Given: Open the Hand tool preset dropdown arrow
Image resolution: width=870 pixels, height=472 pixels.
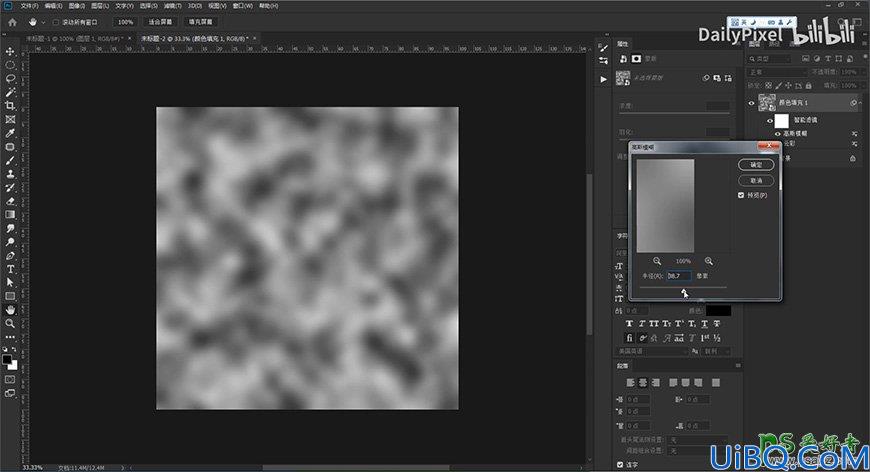Looking at the screenshot, I should tap(43, 23).
